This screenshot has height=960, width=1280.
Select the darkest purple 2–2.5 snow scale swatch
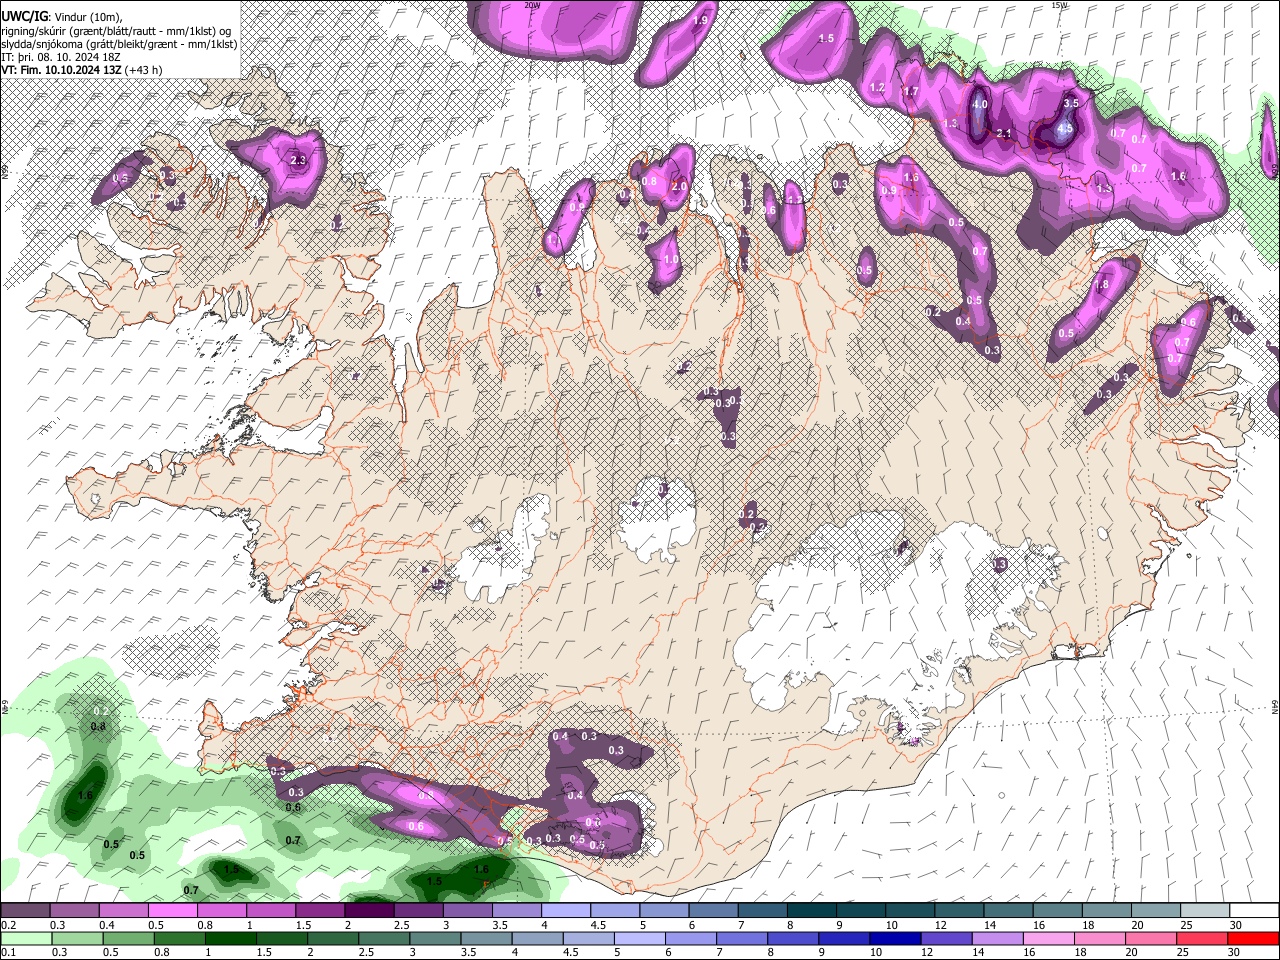coord(369,911)
